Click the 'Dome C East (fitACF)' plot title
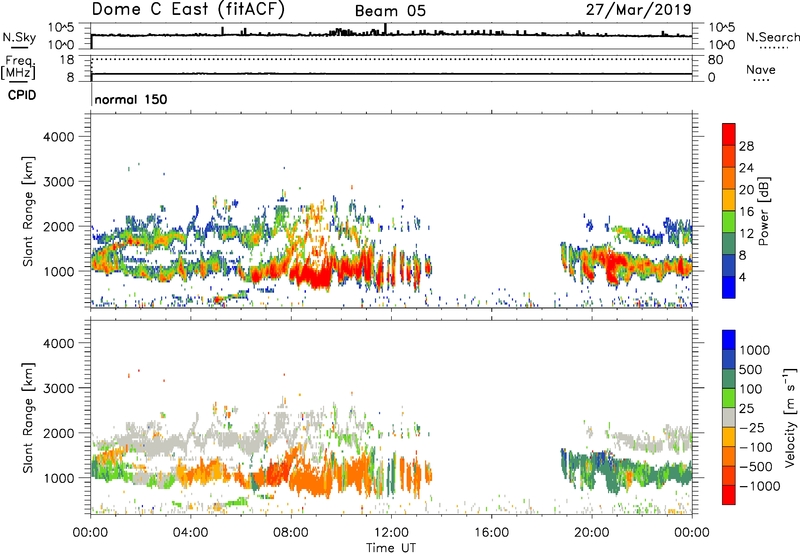 [187, 10]
